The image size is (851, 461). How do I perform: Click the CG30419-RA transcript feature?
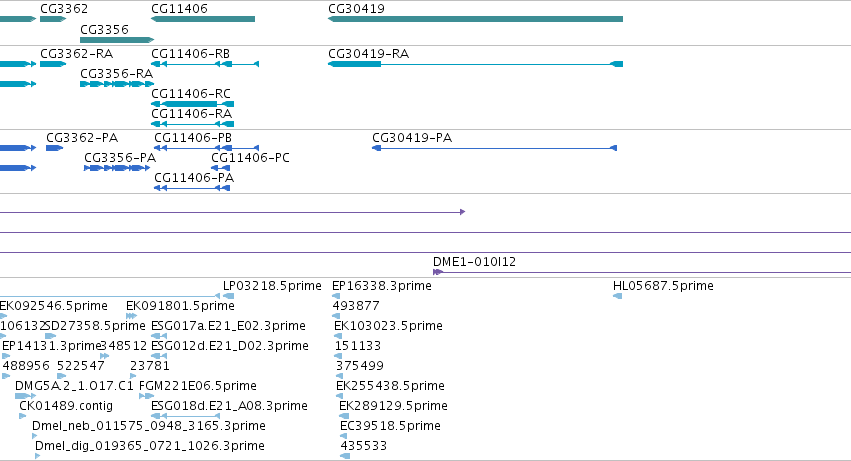click(x=475, y=64)
